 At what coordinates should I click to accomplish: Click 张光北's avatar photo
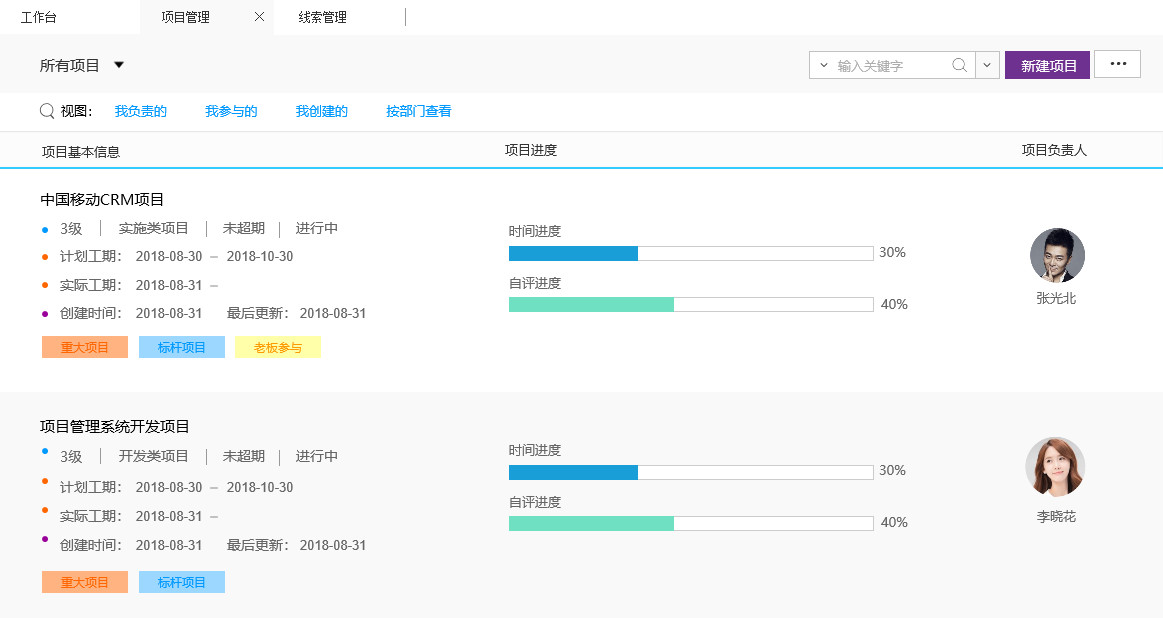1057,255
